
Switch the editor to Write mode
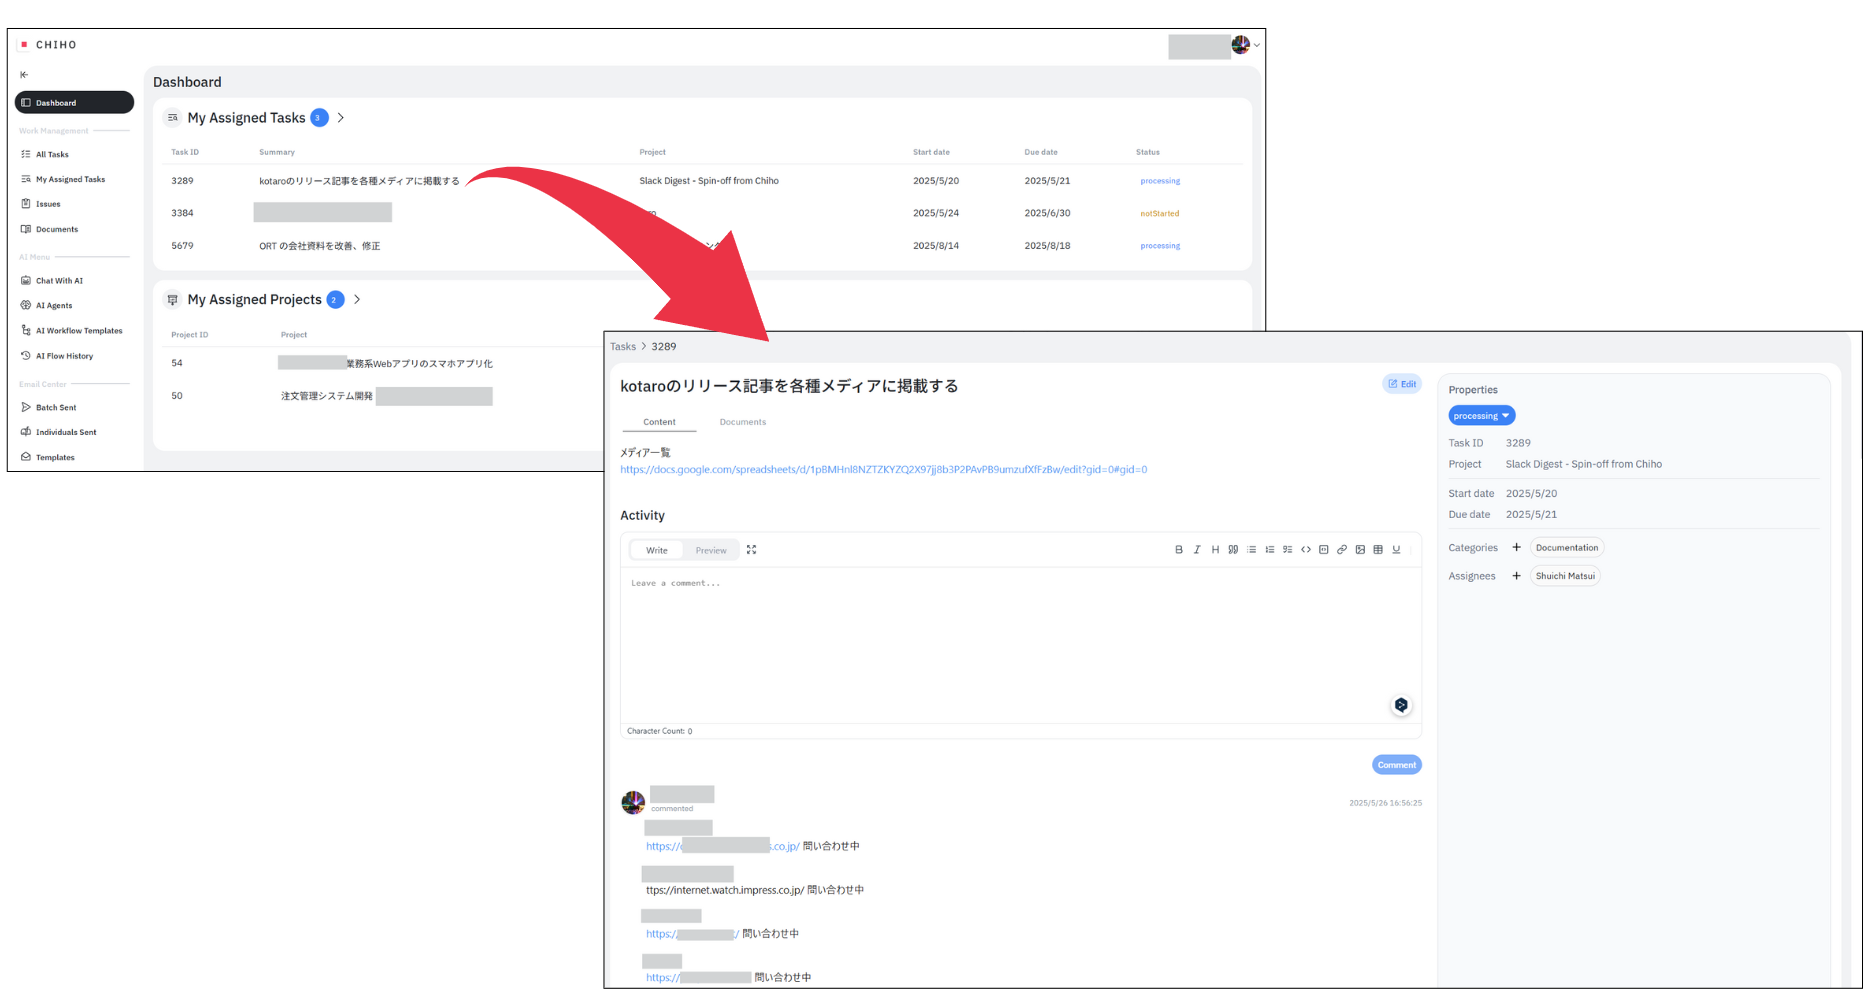click(x=657, y=551)
